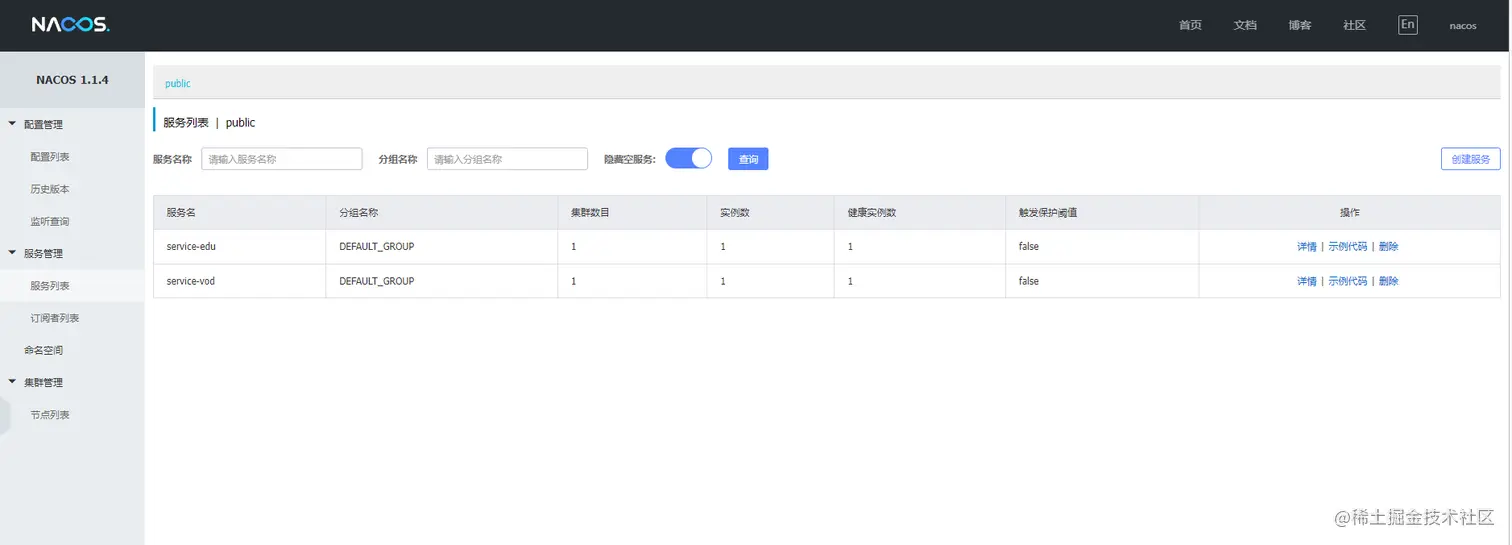Click the 查询 button
The height and width of the screenshot is (545, 1512).
click(748, 159)
